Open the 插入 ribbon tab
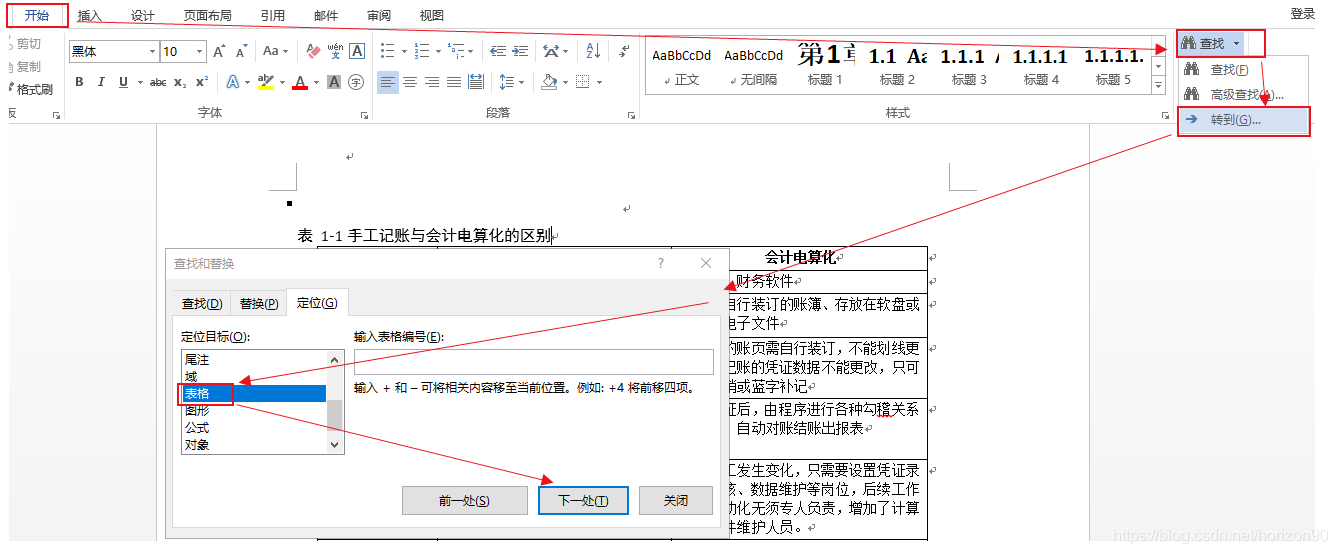Image resolution: width=1338 pixels, height=554 pixels. point(90,15)
